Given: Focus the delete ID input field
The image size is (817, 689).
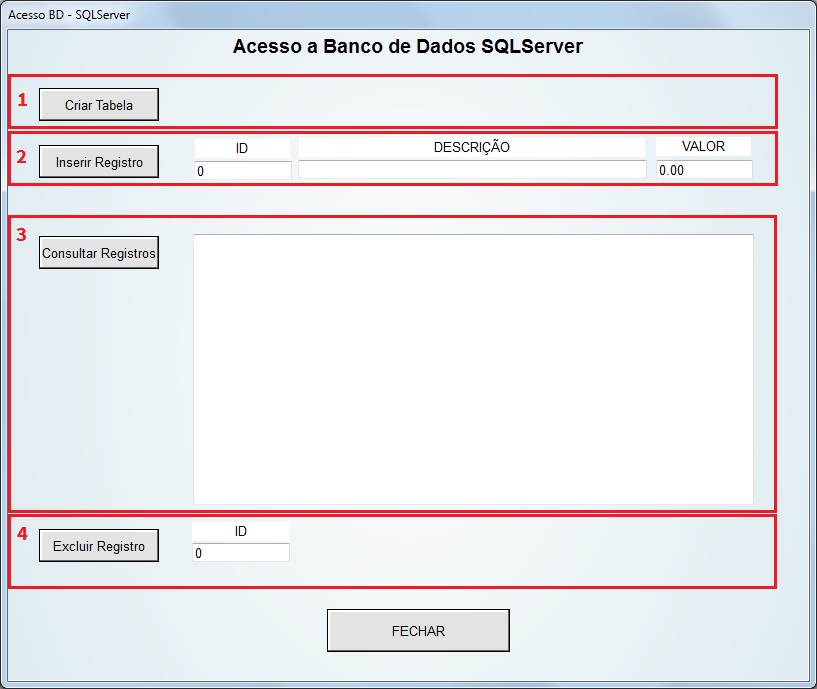Looking at the screenshot, I should 241,552.
